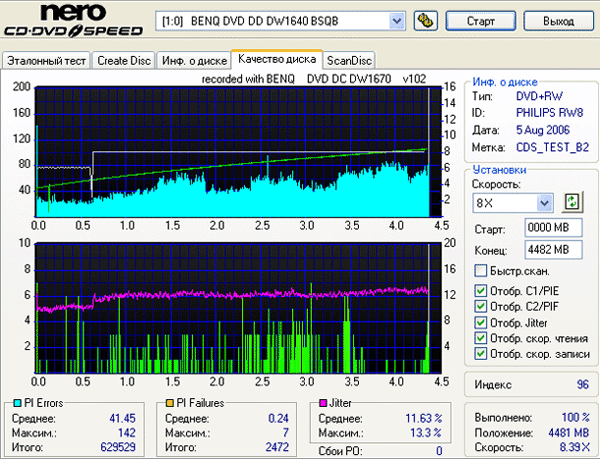
Task: Click the drive options icon beside drive selector
Action: coord(424,20)
